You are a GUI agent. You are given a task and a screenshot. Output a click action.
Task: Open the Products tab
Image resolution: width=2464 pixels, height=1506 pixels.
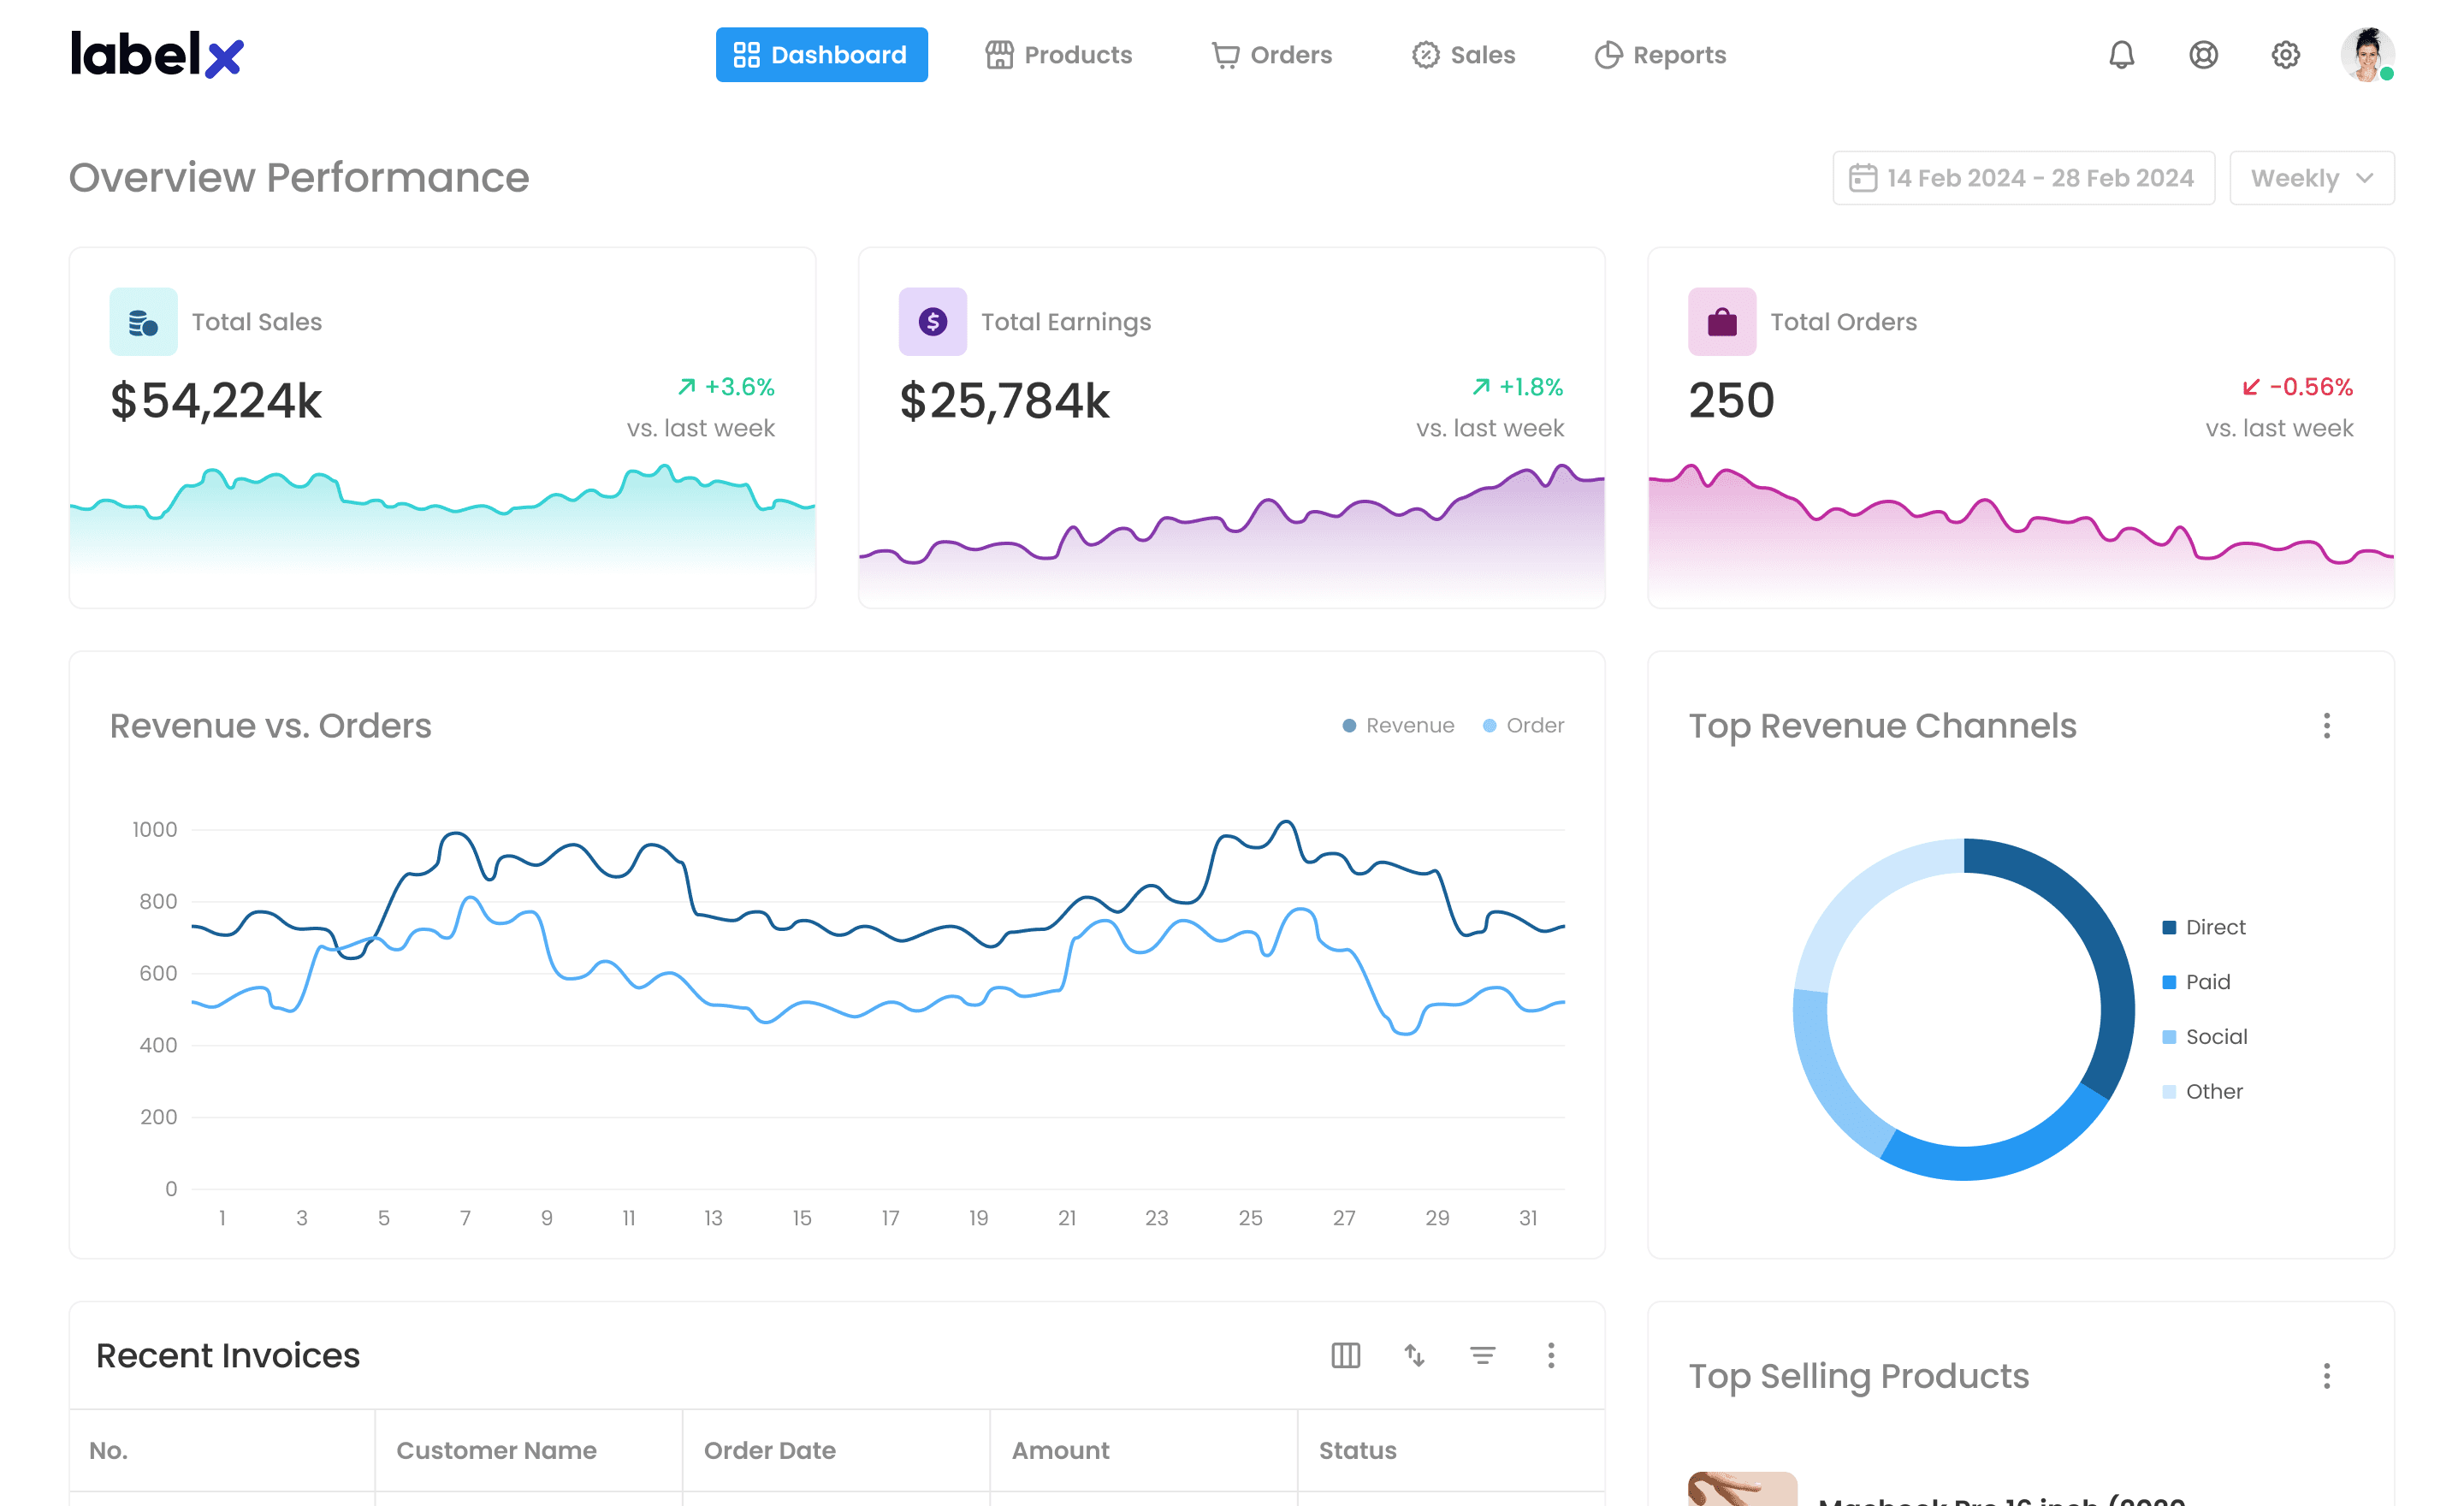click(1058, 55)
